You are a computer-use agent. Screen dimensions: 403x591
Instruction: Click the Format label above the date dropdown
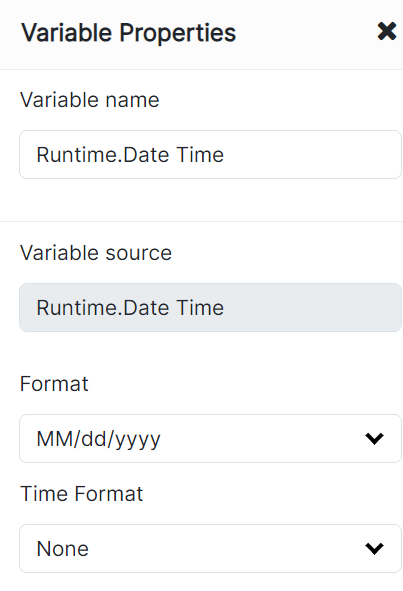click(54, 384)
